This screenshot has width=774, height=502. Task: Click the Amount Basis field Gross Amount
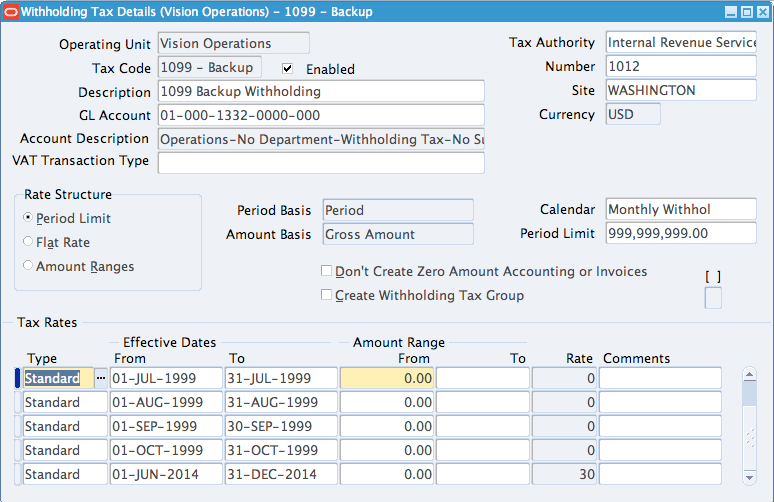click(398, 234)
